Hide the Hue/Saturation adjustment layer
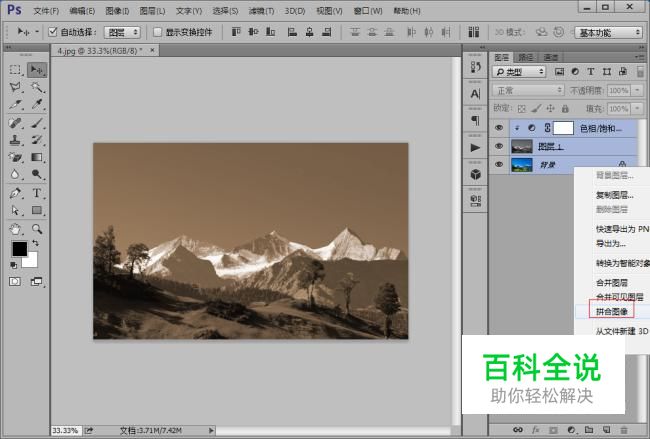Screen dimensions: 650x439 pos(499,128)
